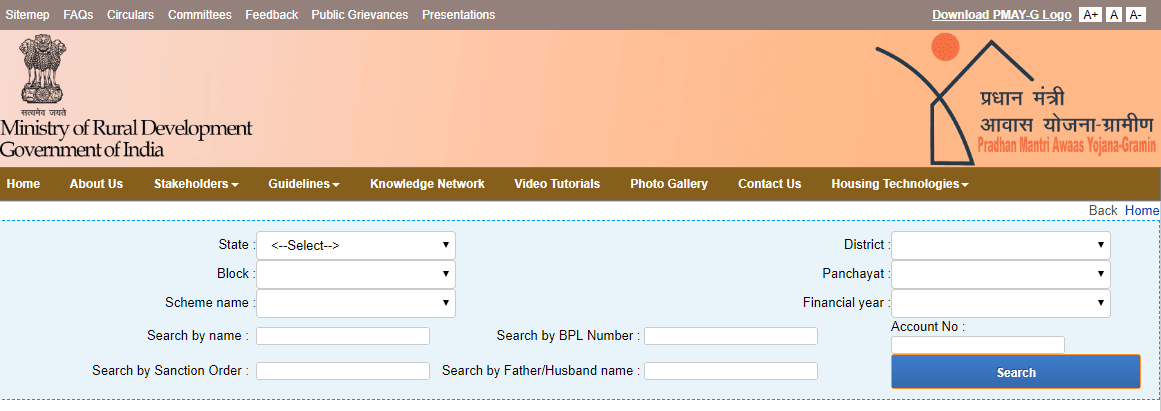The width and height of the screenshot is (1161, 411).
Task: Go to Home in navigation bar
Action: coord(23,184)
